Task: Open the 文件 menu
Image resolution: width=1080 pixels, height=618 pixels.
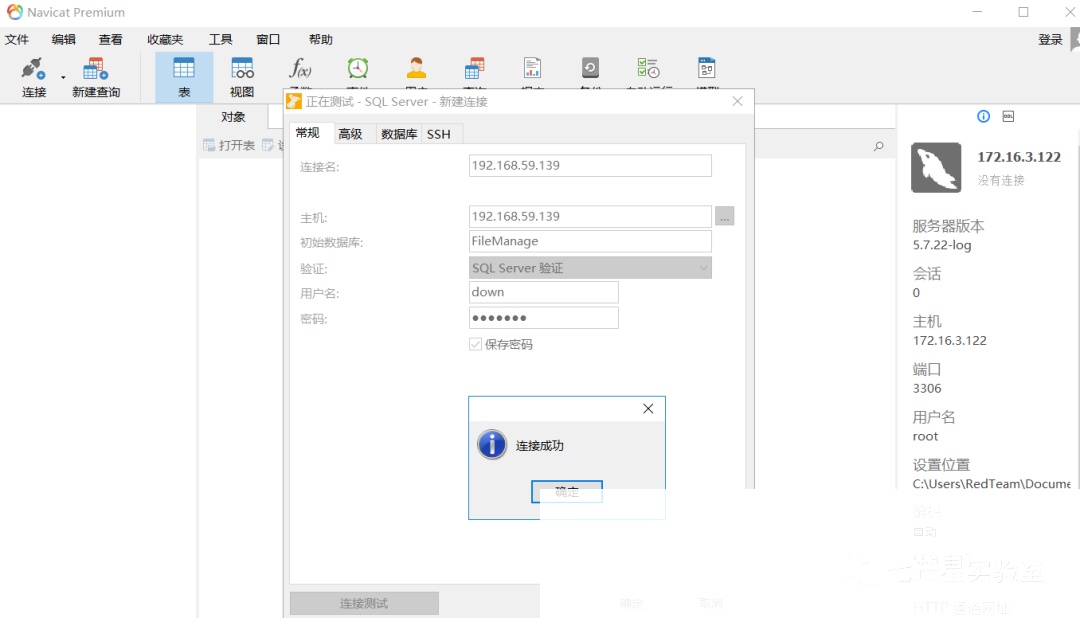Action: tap(17, 39)
